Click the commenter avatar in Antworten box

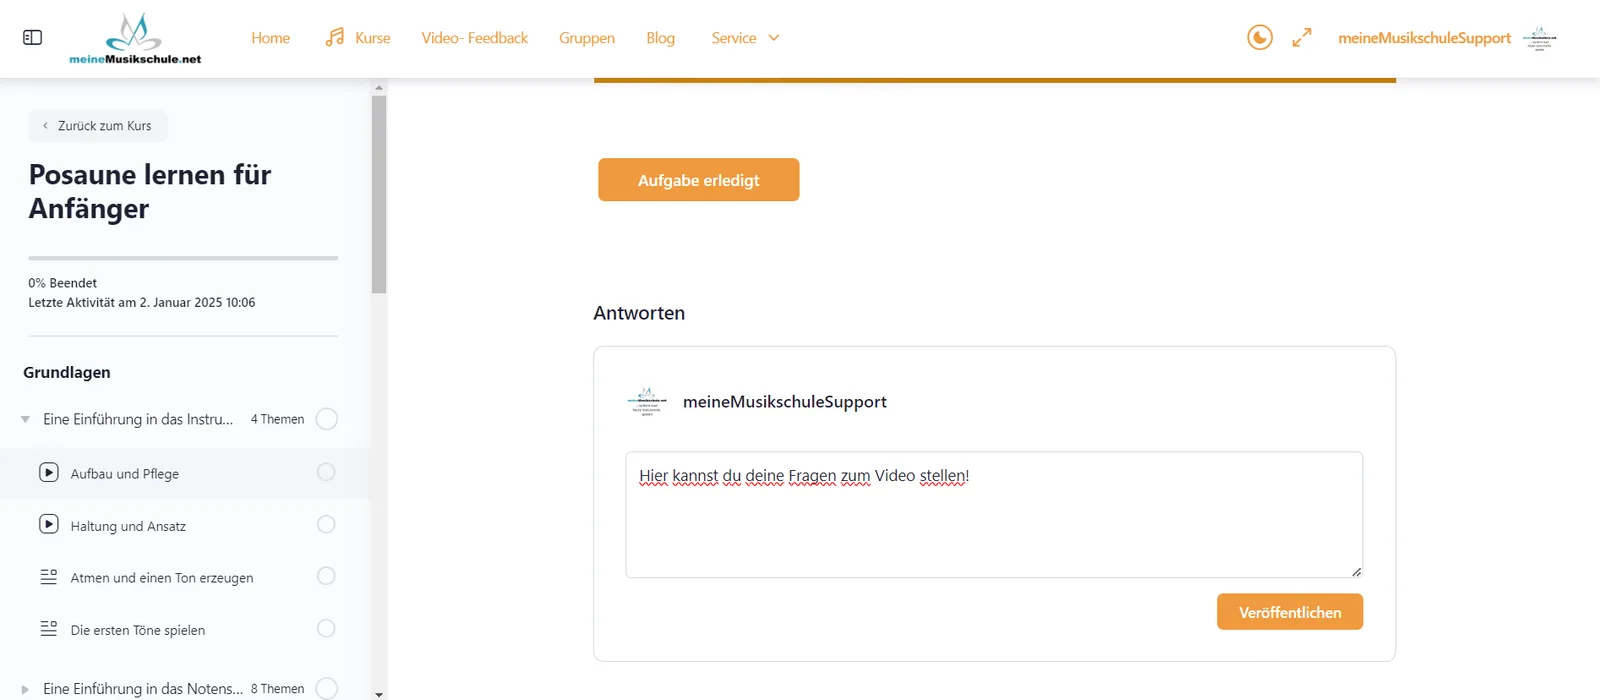coord(647,401)
